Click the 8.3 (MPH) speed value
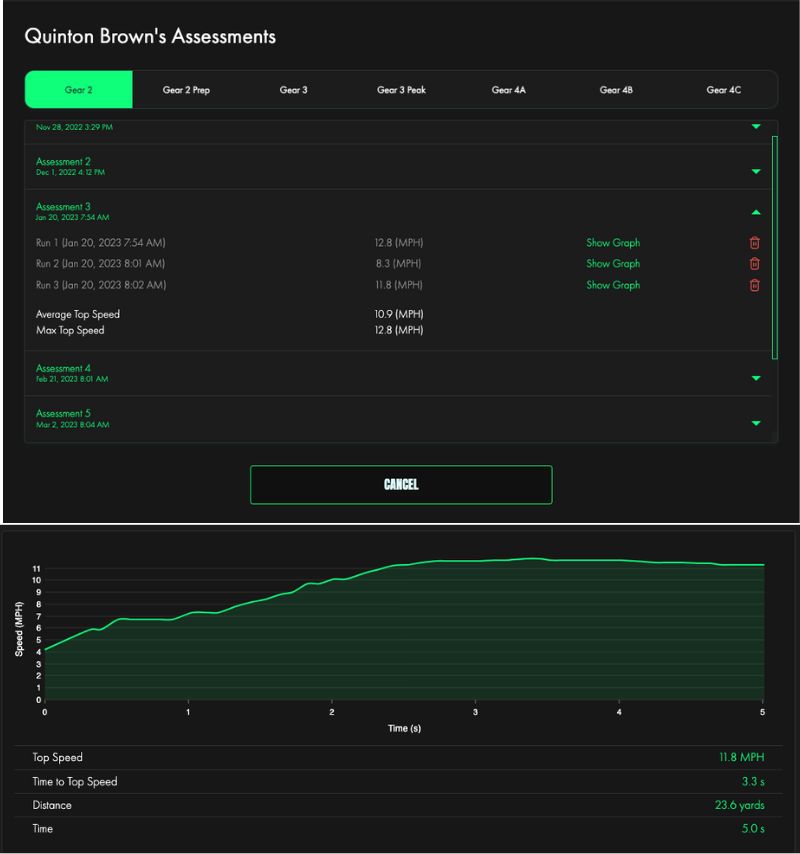This screenshot has width=800, height=854. pyautogui.click(x=399, y=264)
